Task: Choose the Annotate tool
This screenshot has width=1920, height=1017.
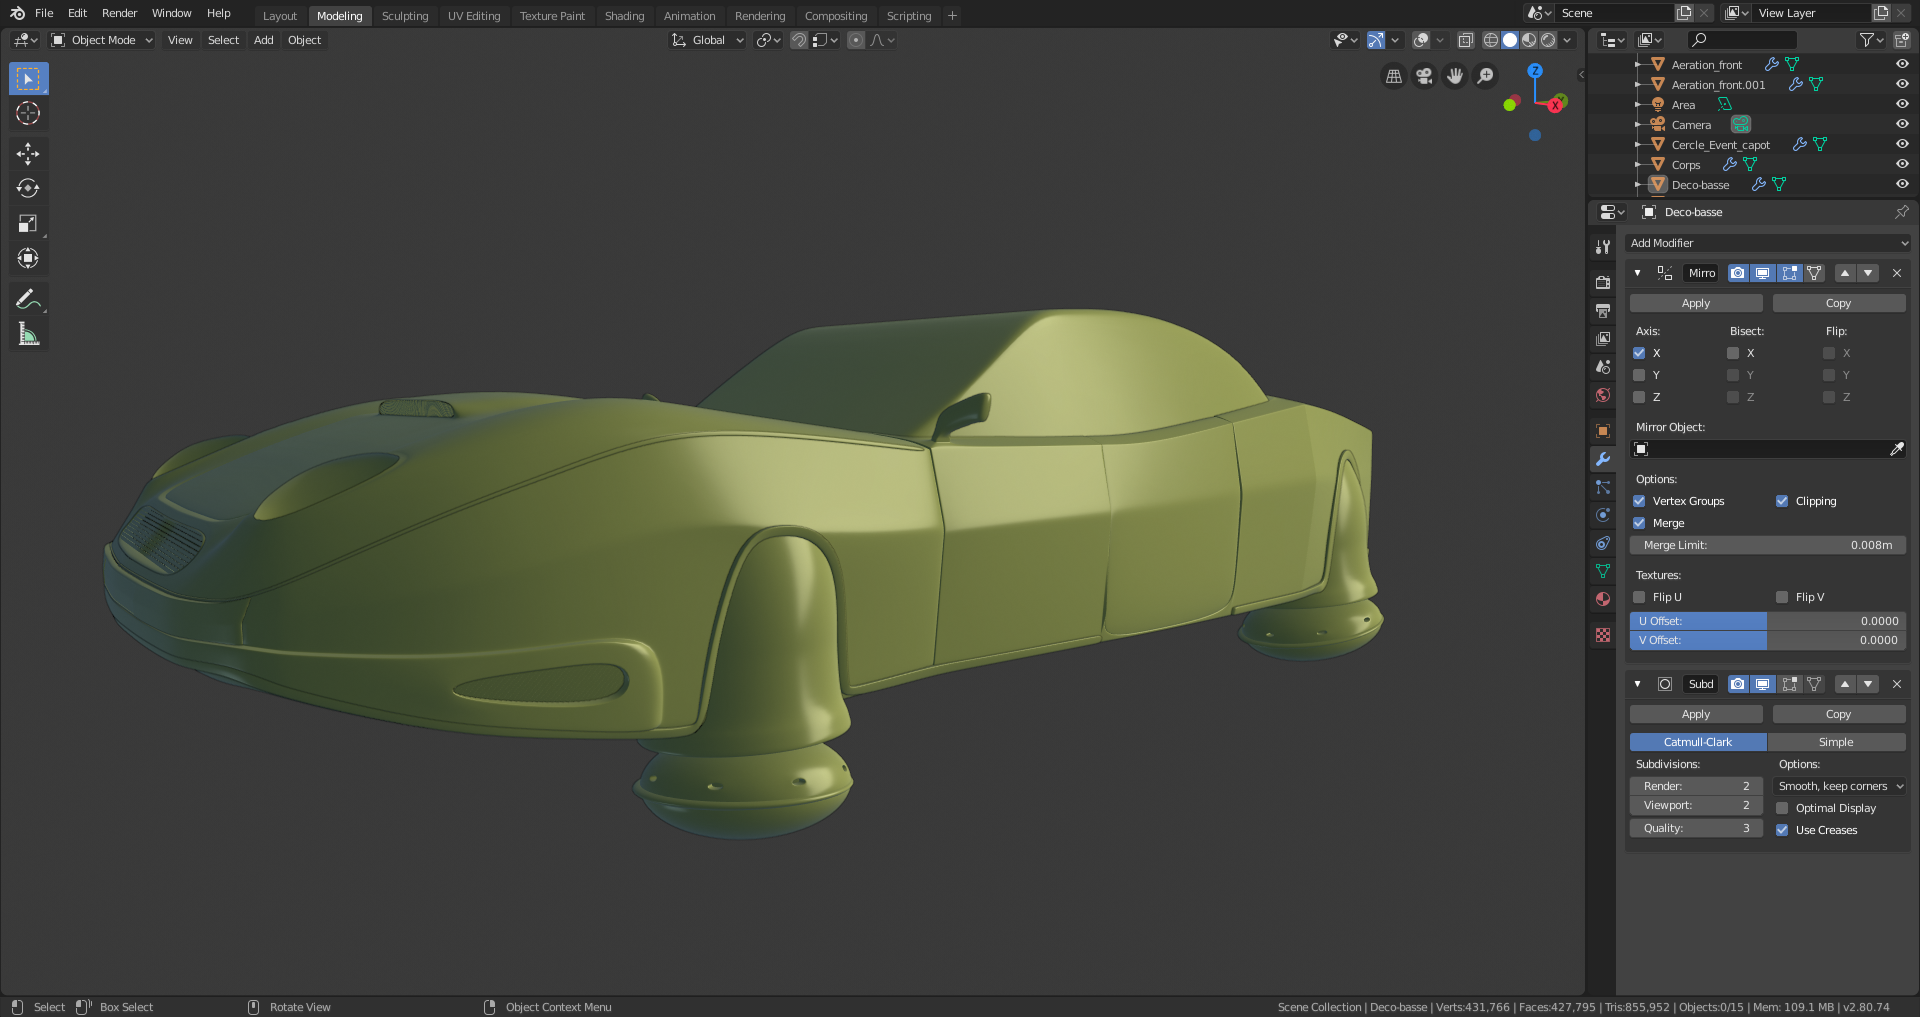Action: point(28,299)
